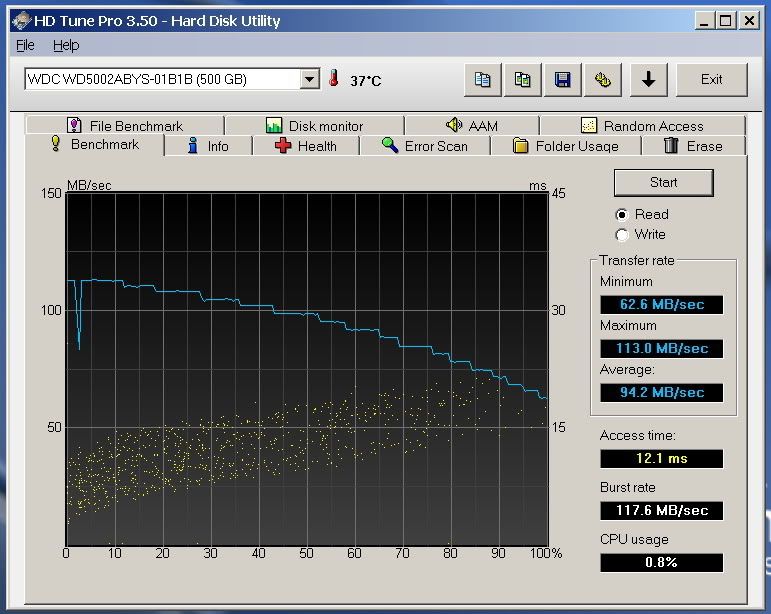Open the options wrench icon
This screenshot has height=614, width=771.
pos(602,80)
